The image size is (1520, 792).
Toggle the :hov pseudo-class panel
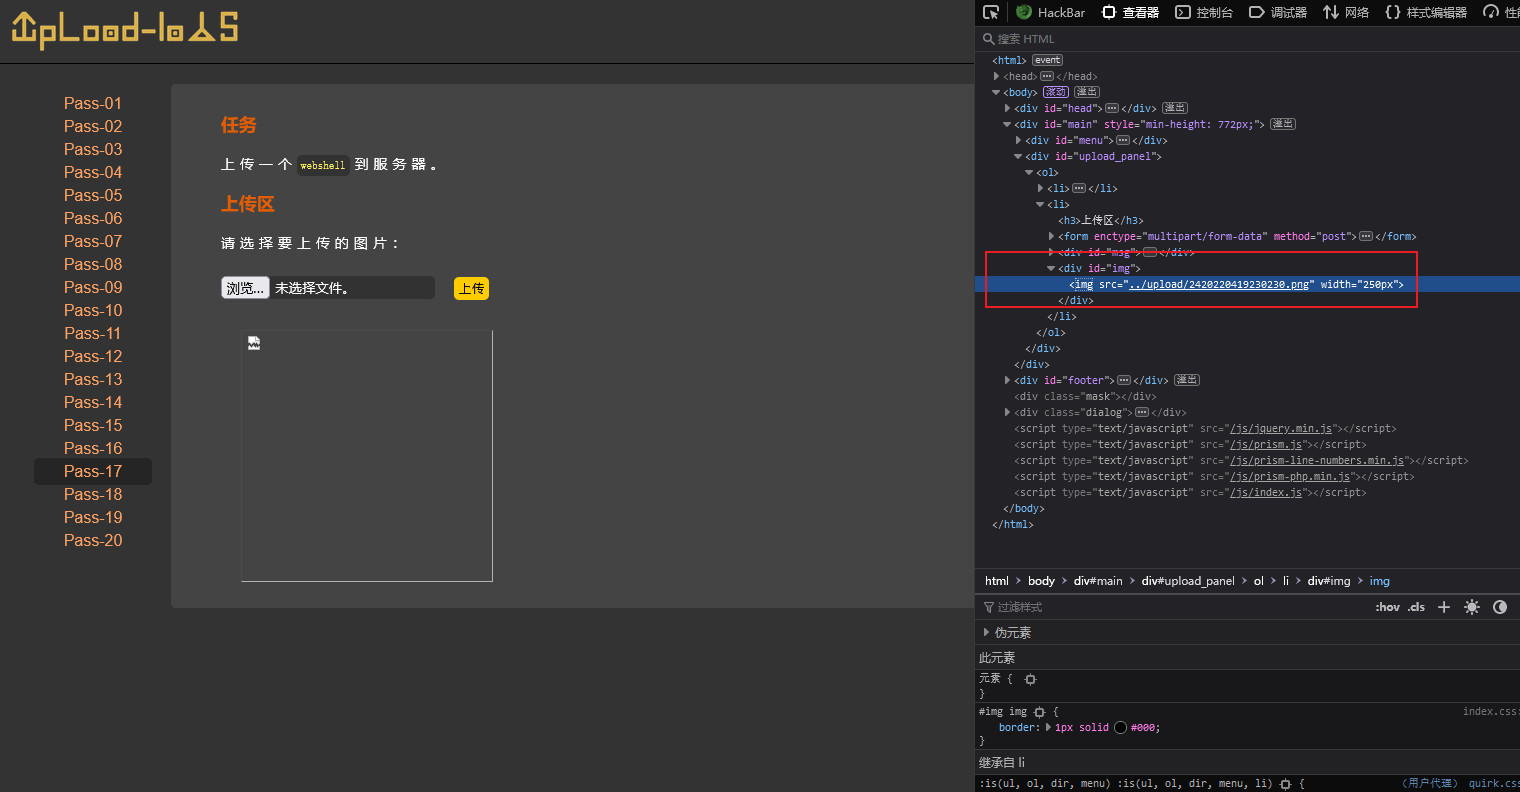(x=1387, y=607)
